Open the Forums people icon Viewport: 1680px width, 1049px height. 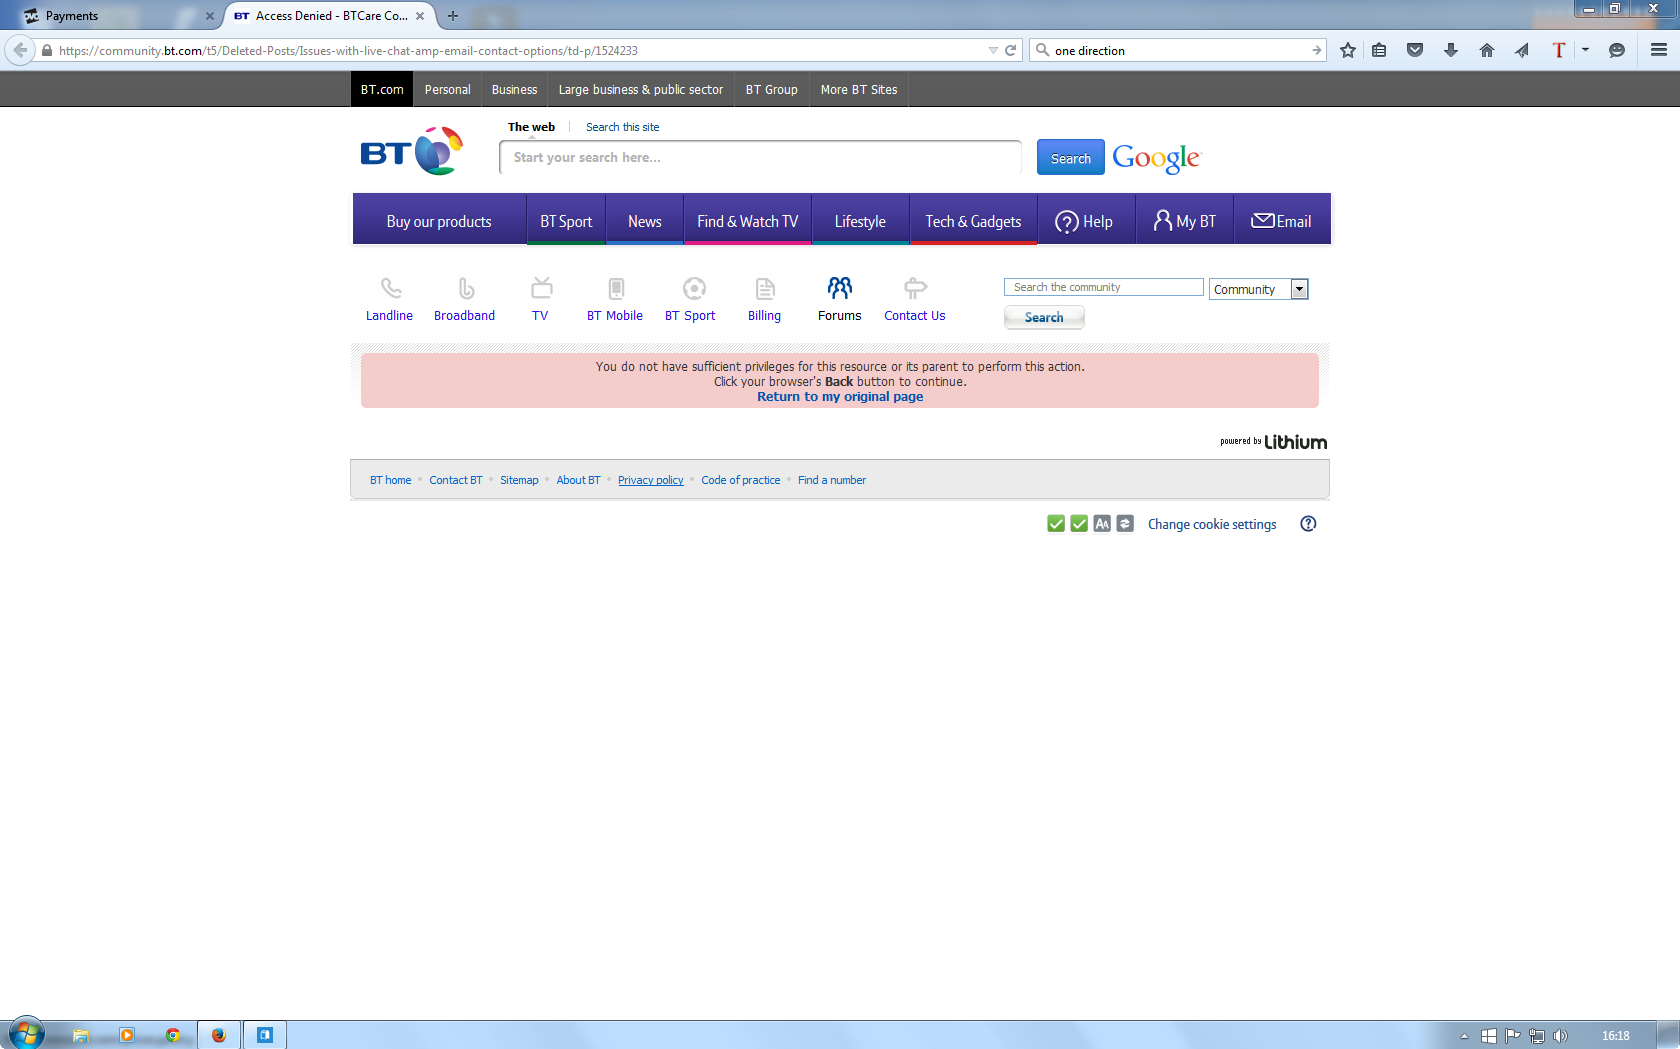coord(840,289)
